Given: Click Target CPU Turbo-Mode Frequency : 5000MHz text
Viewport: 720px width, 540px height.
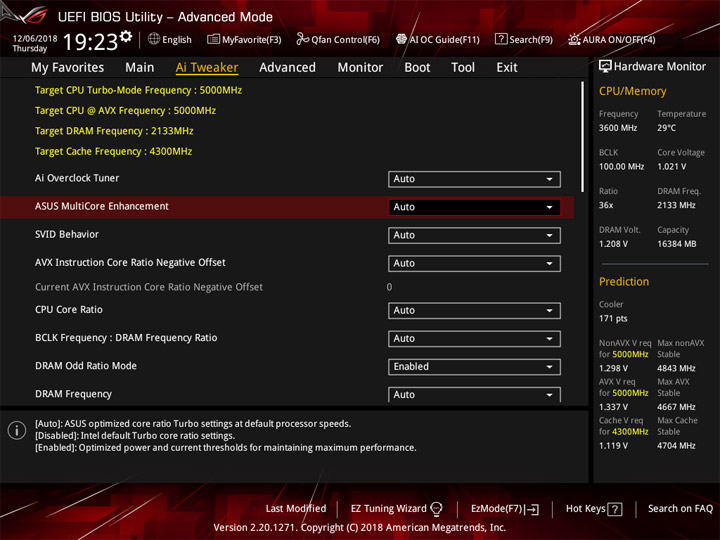Looking at the screenshot, I should (138, 90).
